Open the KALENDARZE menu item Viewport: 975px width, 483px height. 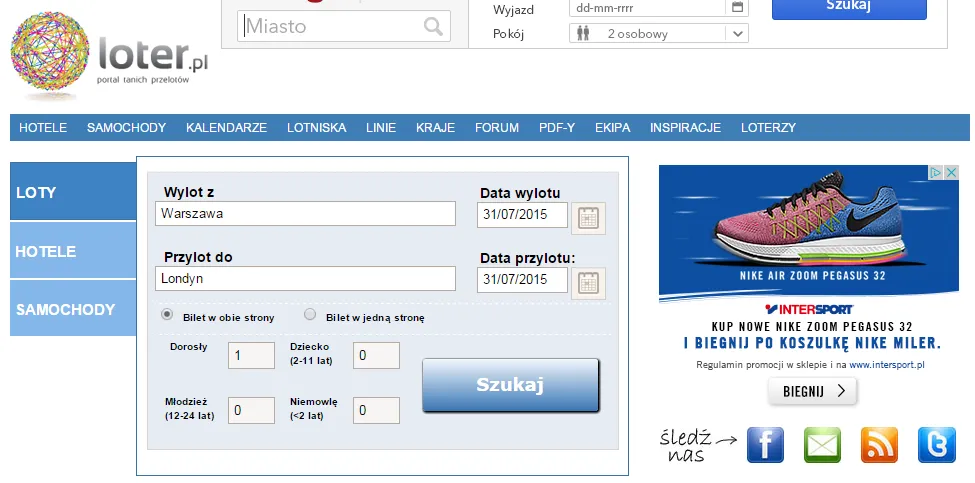coord(226,127)
